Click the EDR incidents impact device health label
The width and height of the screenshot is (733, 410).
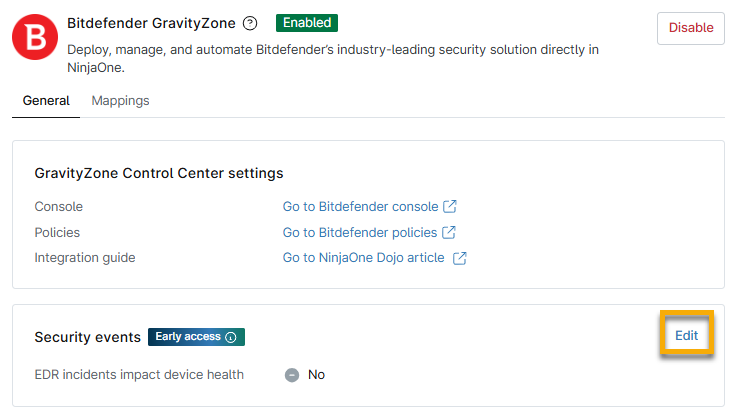[139, 375]
